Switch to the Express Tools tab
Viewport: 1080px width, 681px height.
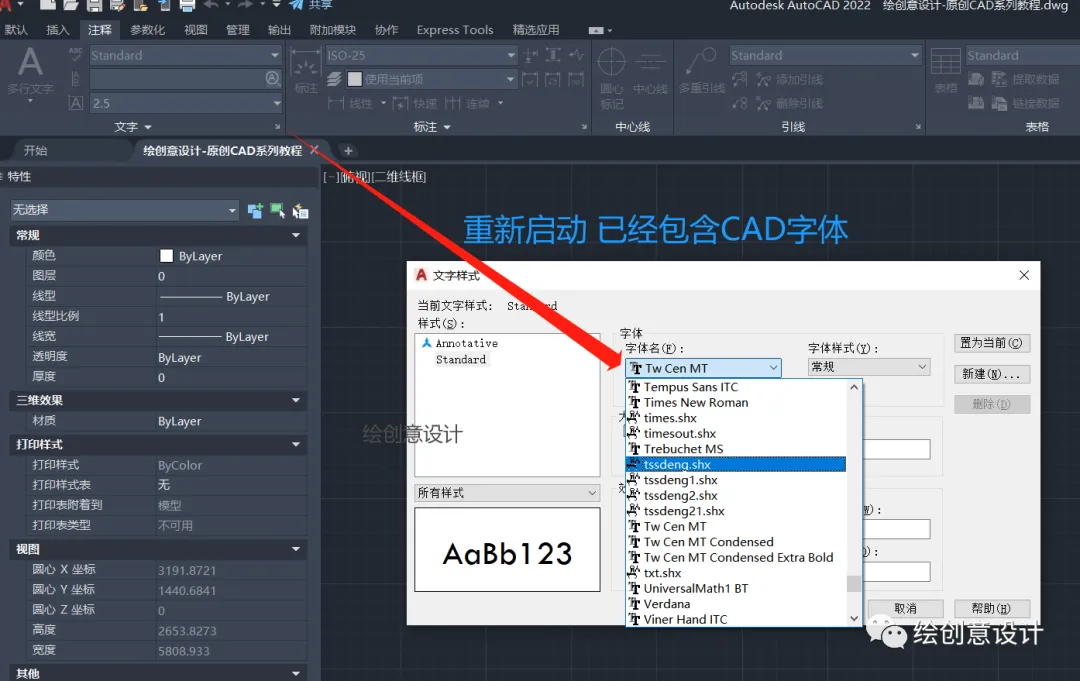coord(455,30)
